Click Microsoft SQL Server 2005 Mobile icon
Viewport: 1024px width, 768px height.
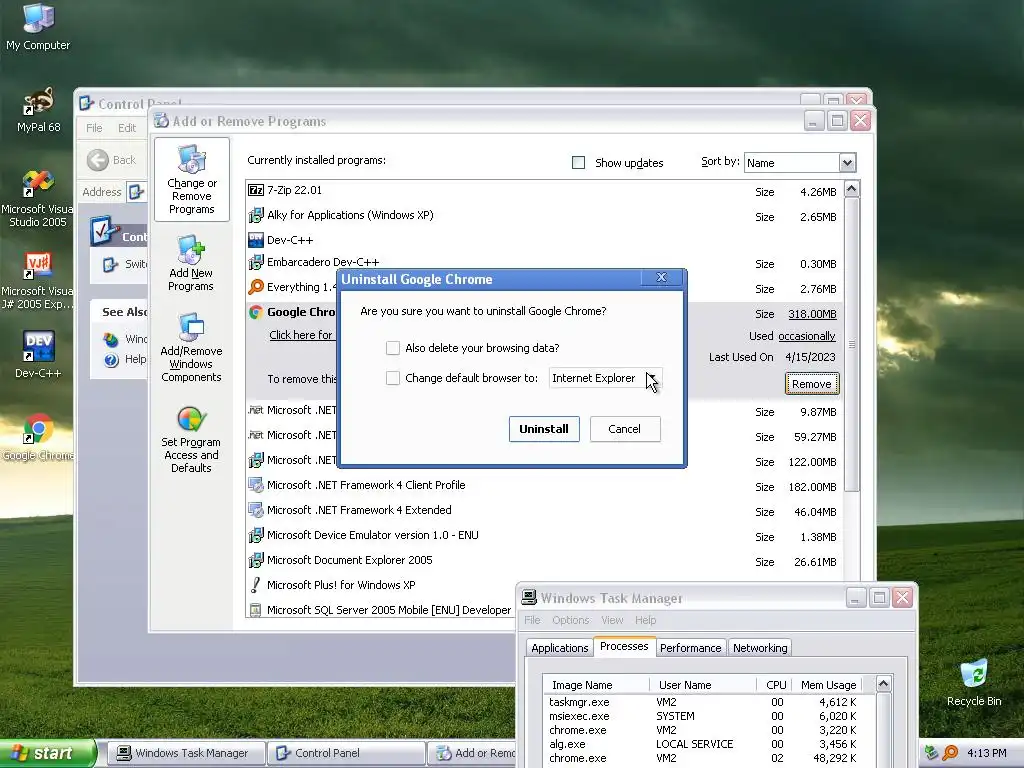tap(256, 610)
